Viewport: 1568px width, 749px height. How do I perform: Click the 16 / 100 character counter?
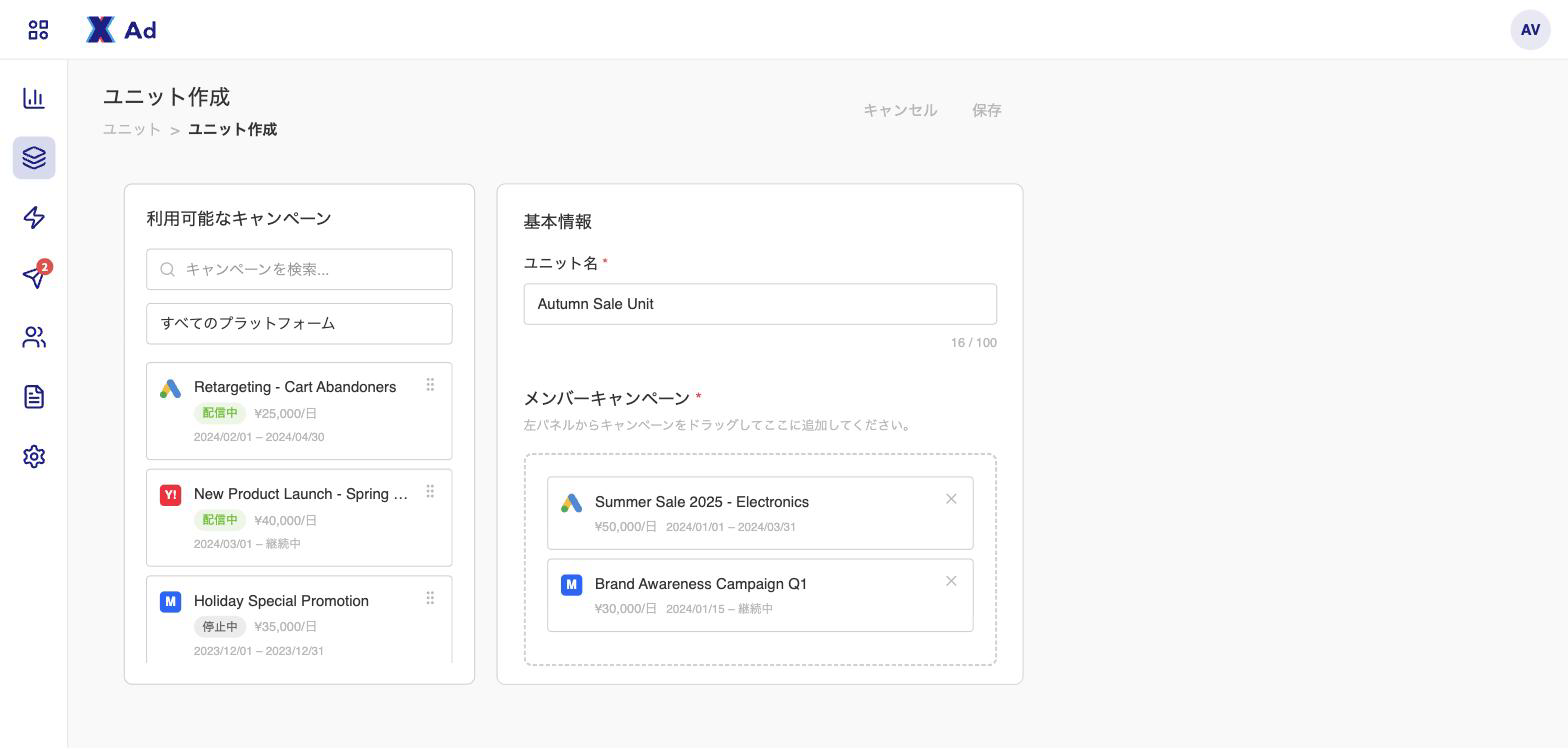[x=974, y=343]
